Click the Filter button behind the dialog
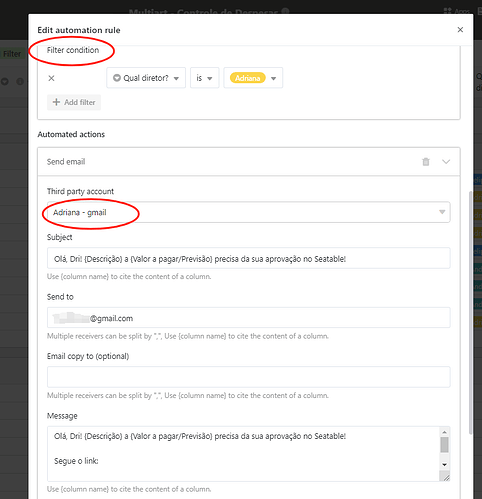482x499 pixels. point(12,54)
